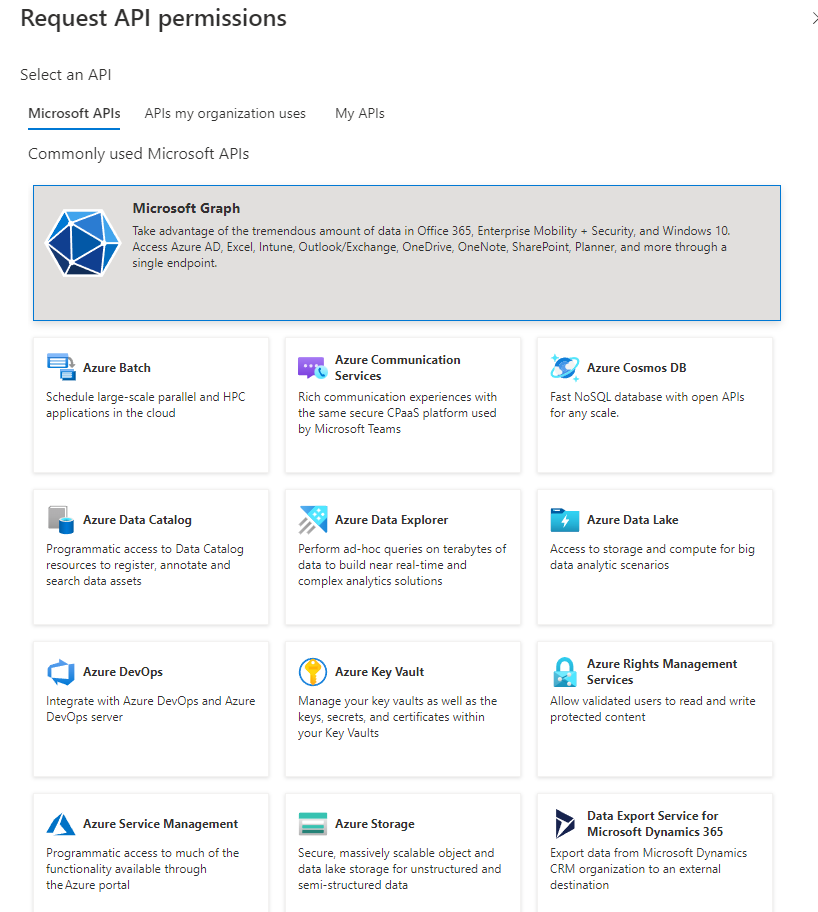Screen dimensions: 818x912
Task: Choose the Azure Service Management title
Action: pos(161,824)
